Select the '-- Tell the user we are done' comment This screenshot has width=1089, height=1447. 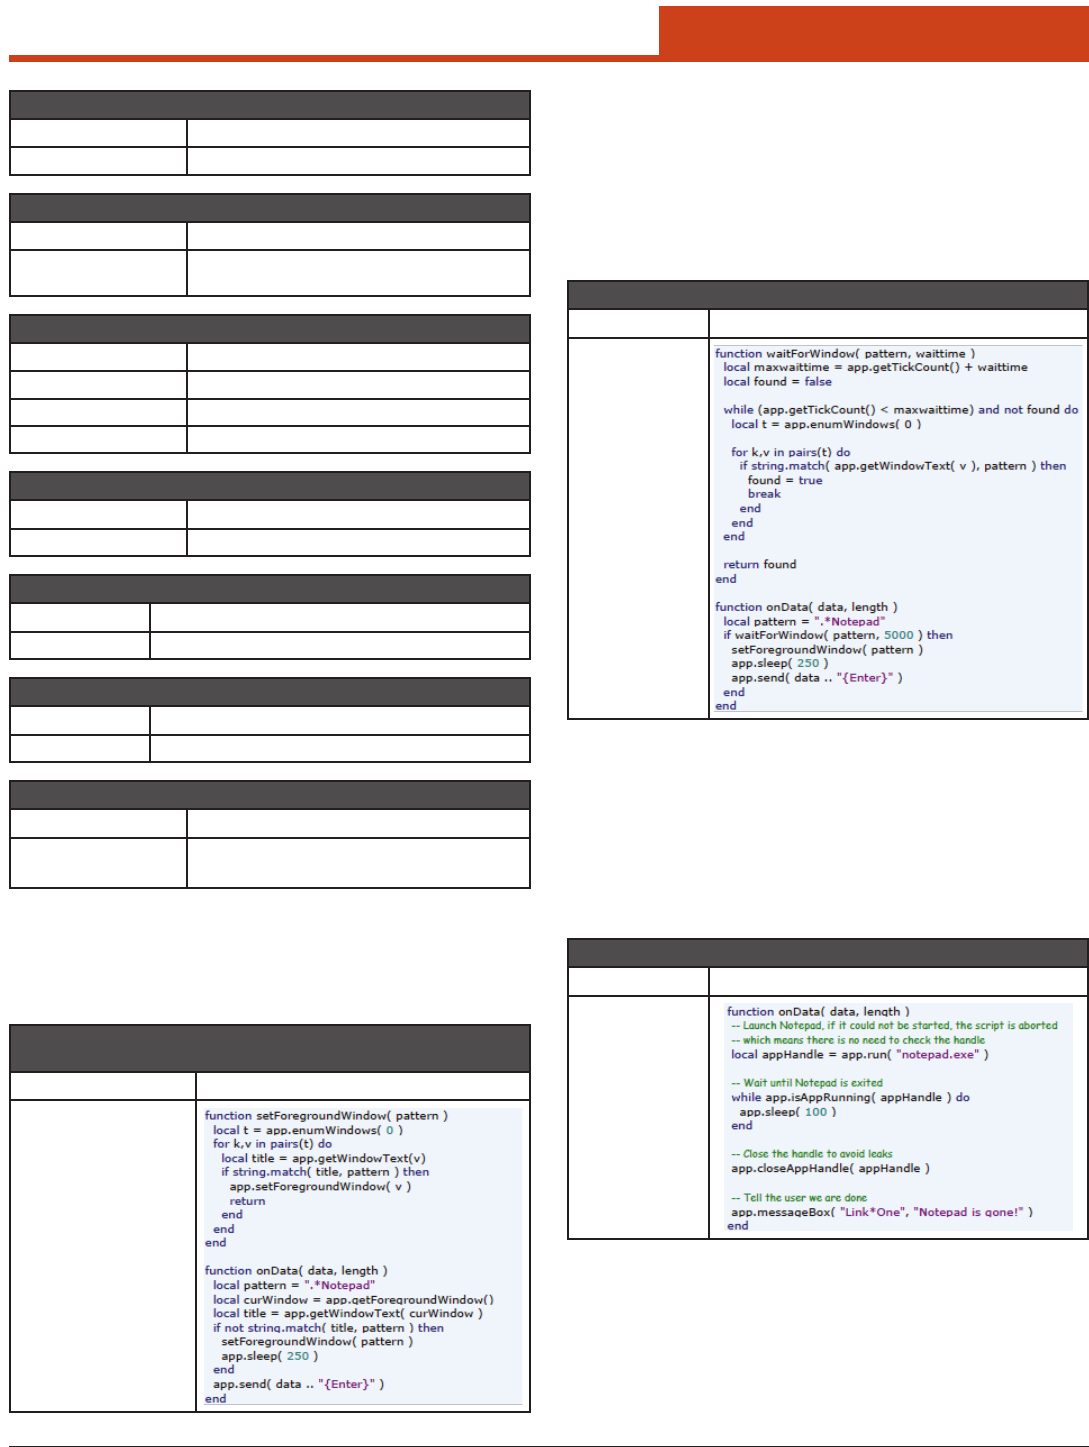[799, 1197]
